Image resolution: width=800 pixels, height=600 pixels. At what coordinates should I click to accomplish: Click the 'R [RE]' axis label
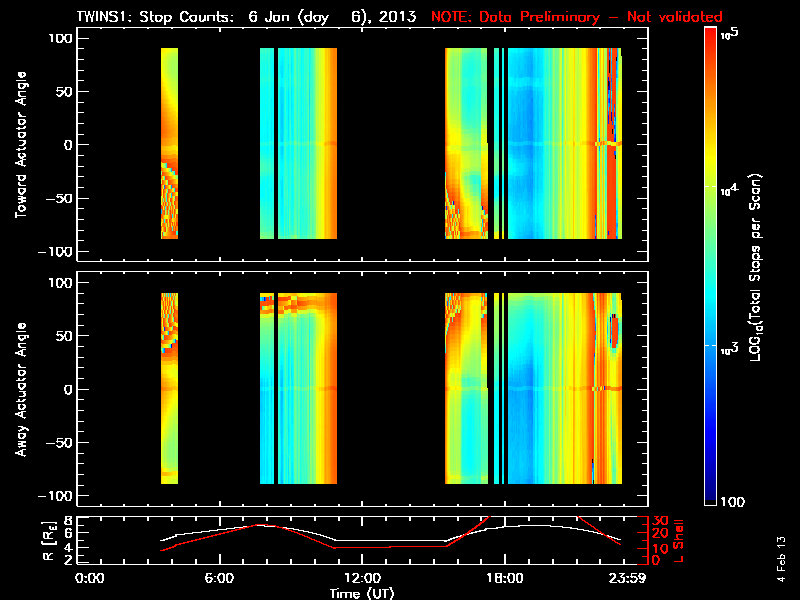(49, 541)
